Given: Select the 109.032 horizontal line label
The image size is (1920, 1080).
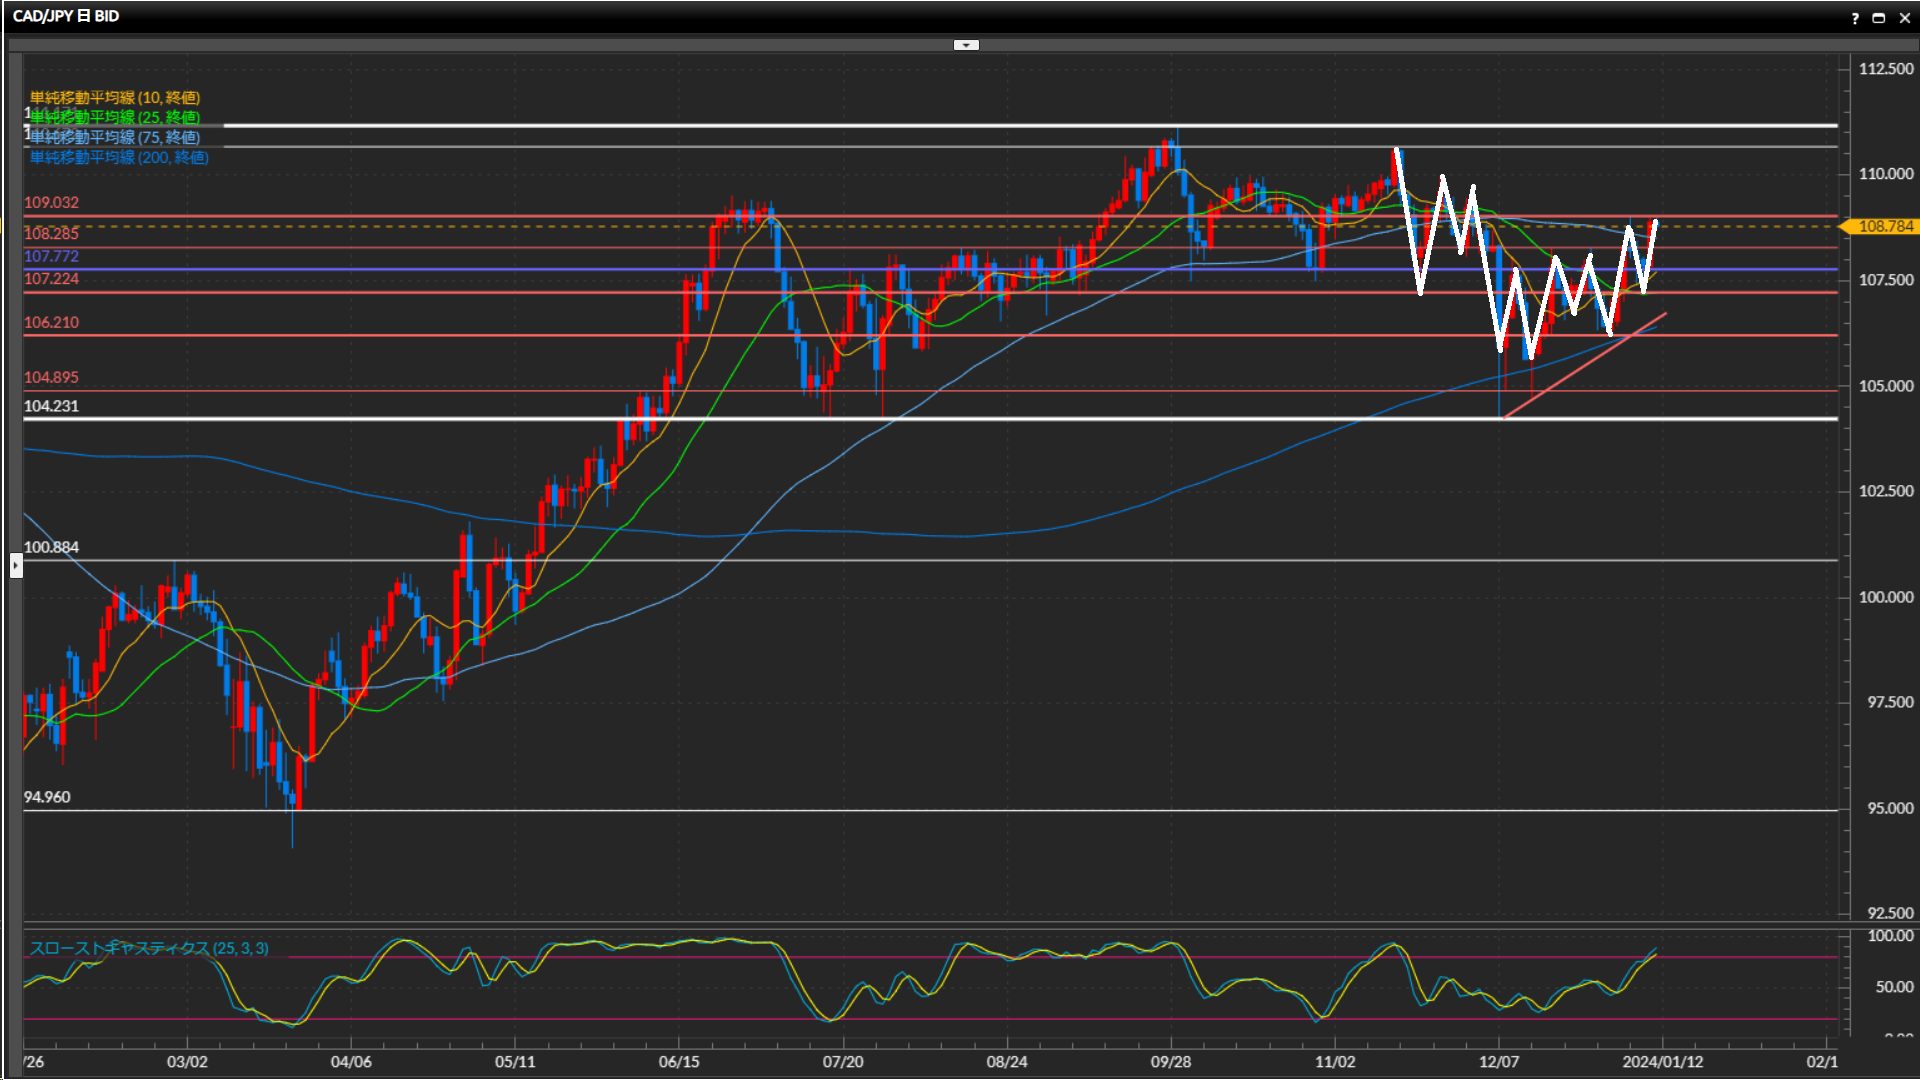Looking at the screenshot, I should pos(51,202).
